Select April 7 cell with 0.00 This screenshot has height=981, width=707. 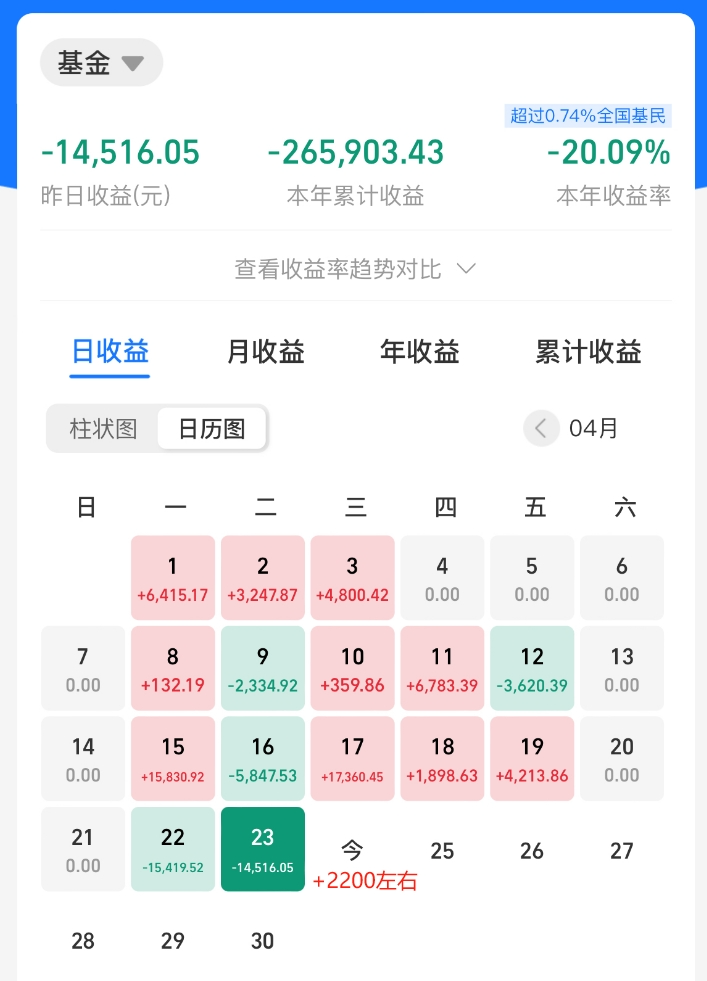point(83,668)
